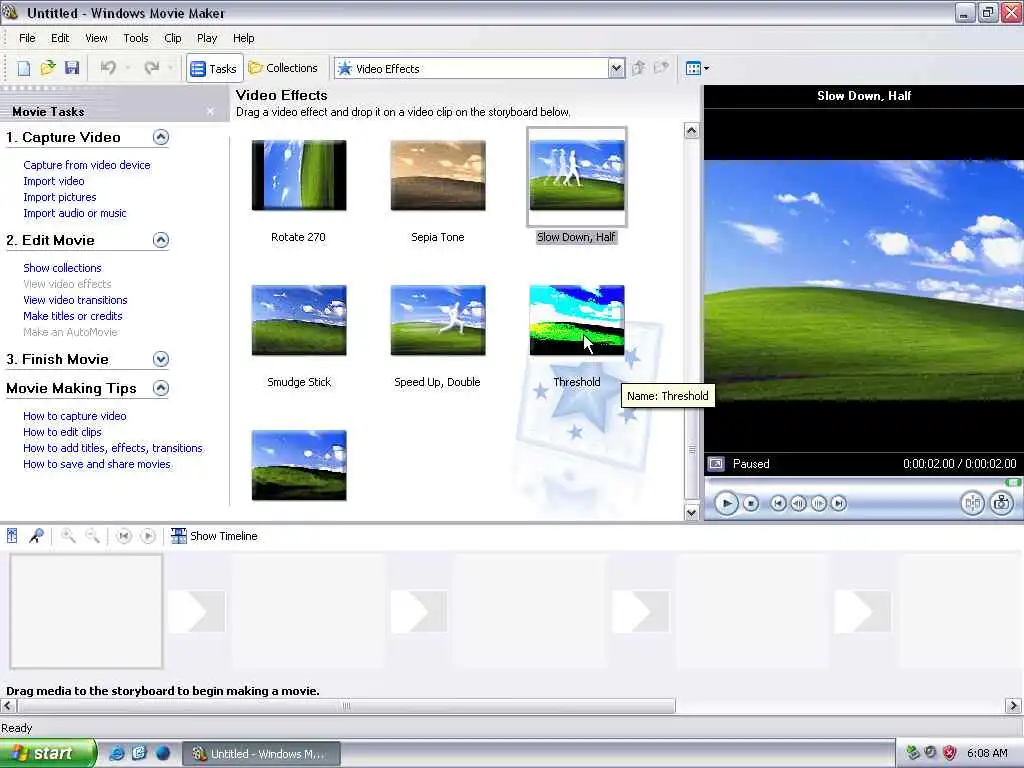Click the Import pictures link
The height and width of the screenshot is (768, 1024).
(x=59, y=197)
